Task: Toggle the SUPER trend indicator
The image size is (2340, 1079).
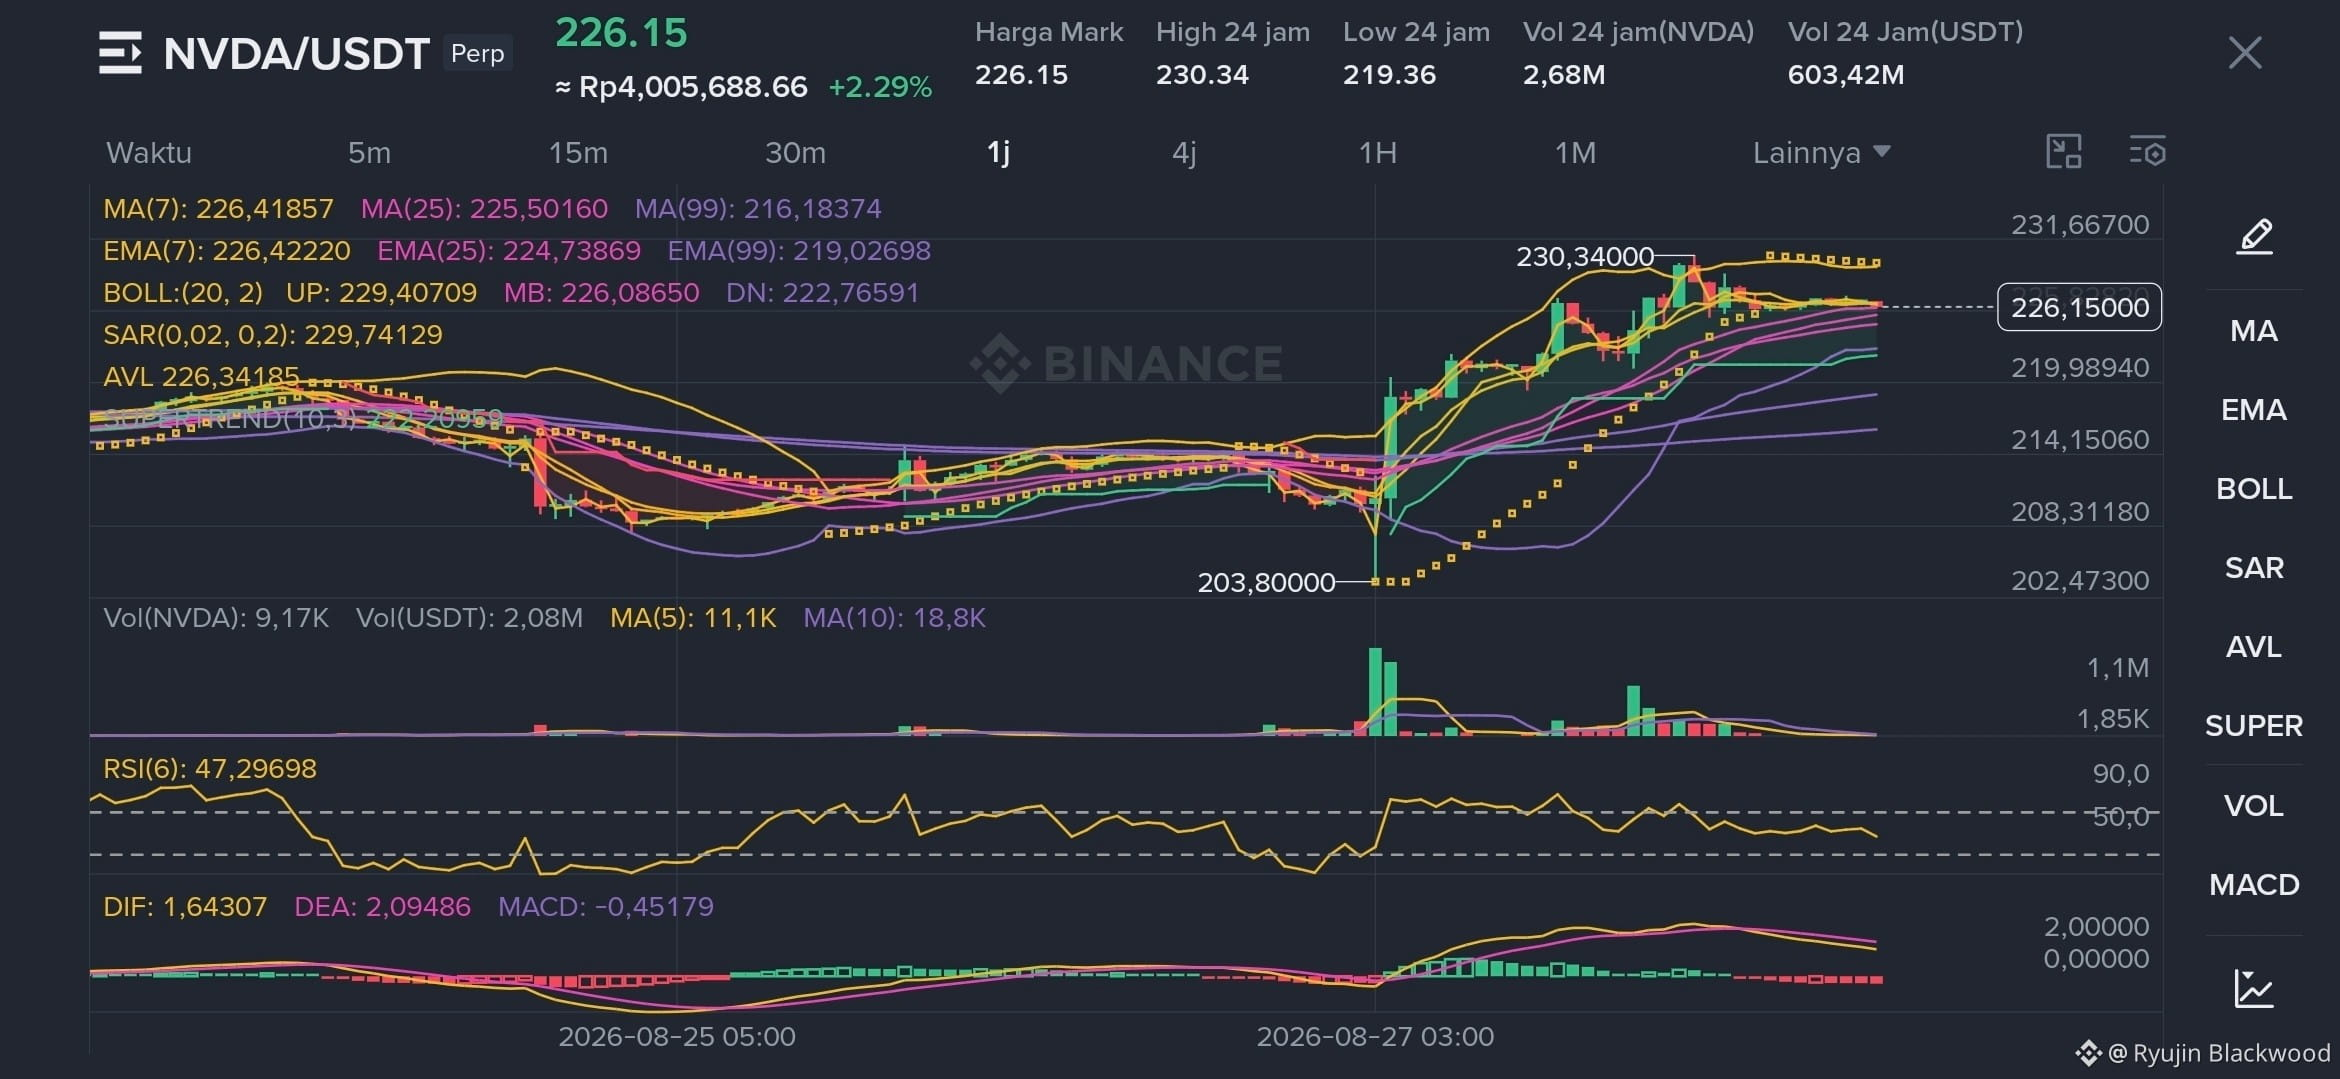Action: coord(2254,726)
